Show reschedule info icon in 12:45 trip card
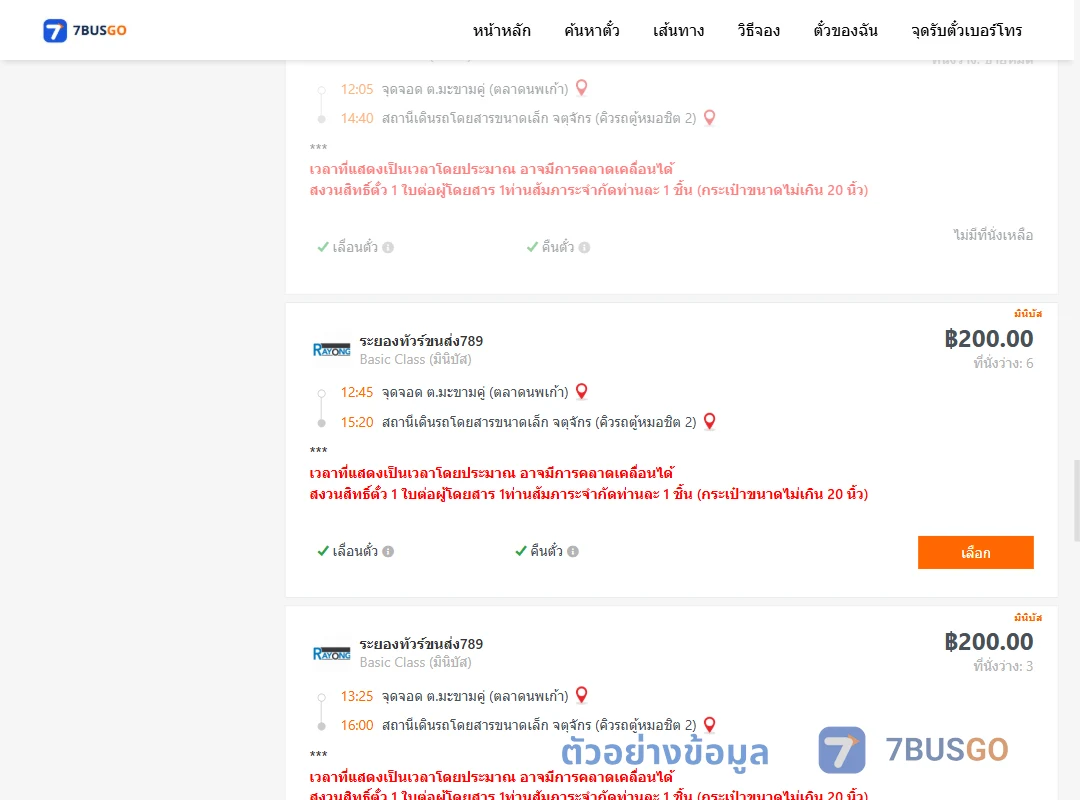The height and width of the screenshot is (800, 1080). (x=388, y=551)
